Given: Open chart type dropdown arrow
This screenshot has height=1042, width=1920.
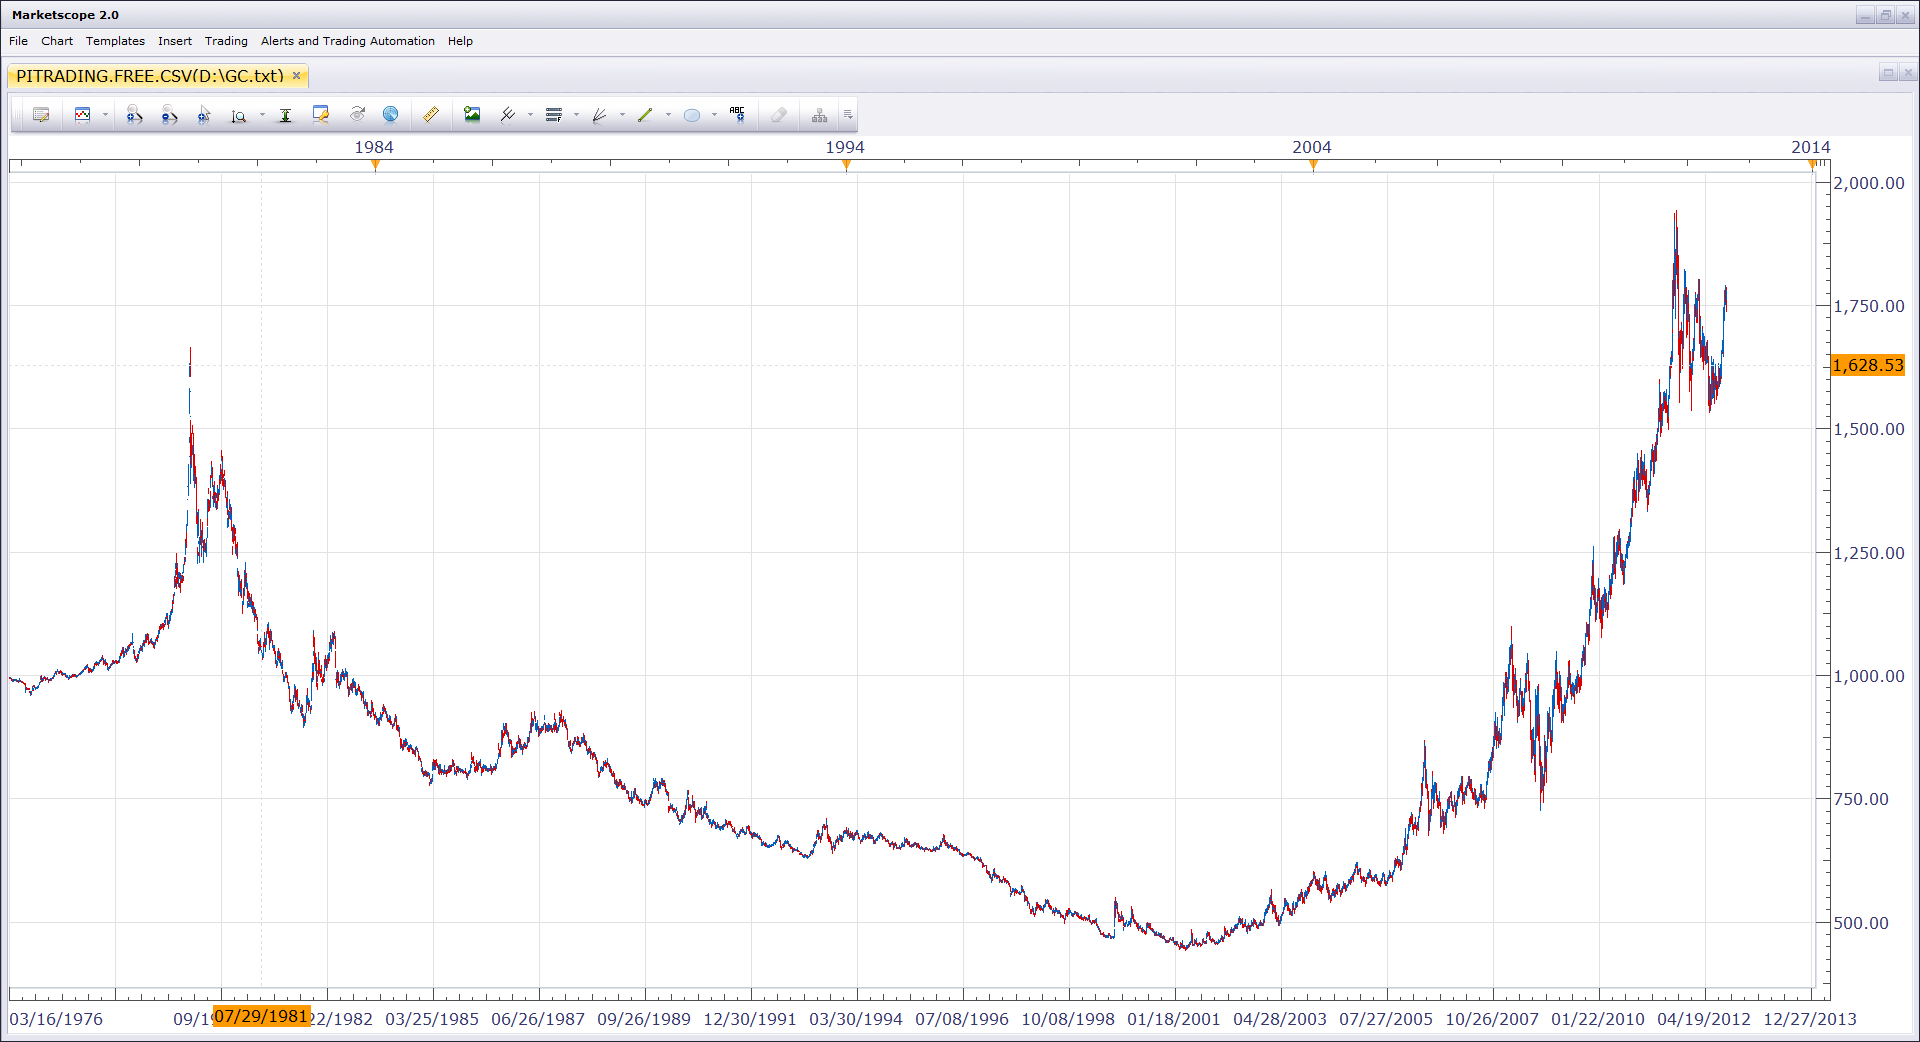Looking at the screenshot, I should pos(105,115).
